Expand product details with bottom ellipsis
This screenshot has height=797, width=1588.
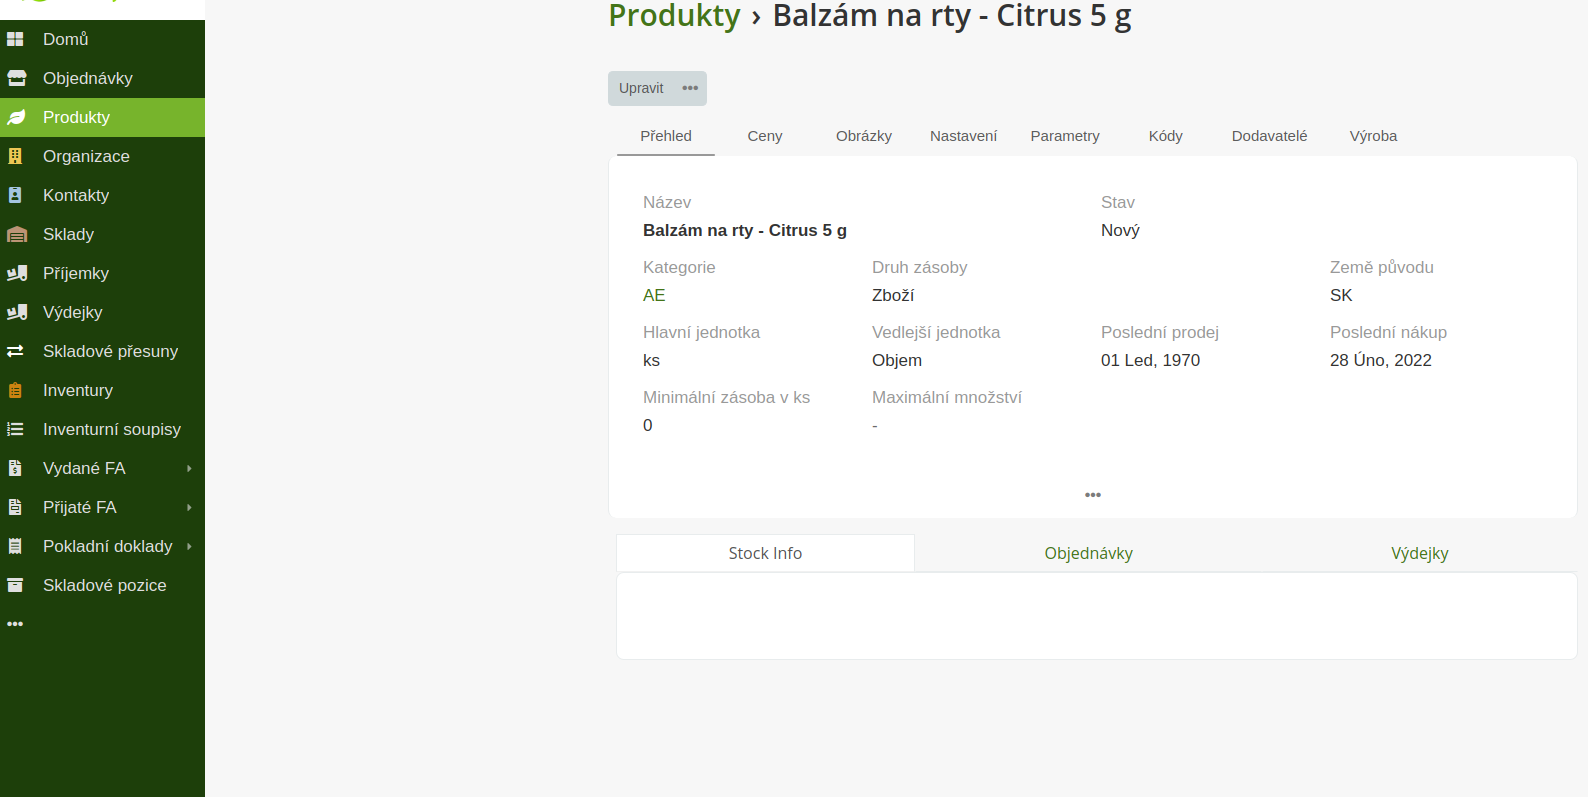tap(1093, 495)
